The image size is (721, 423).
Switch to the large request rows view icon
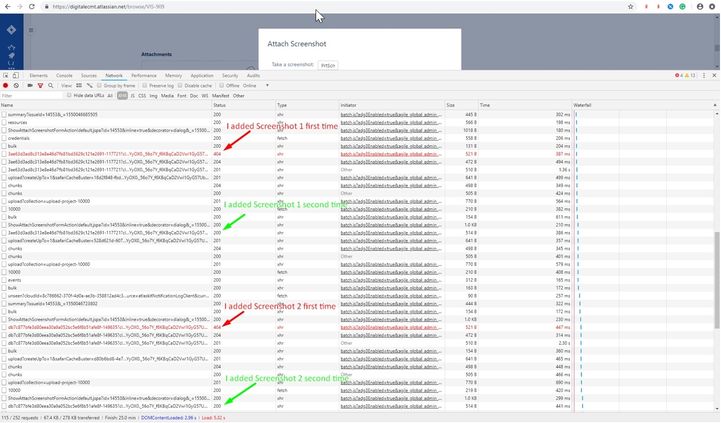coord(79,86)
